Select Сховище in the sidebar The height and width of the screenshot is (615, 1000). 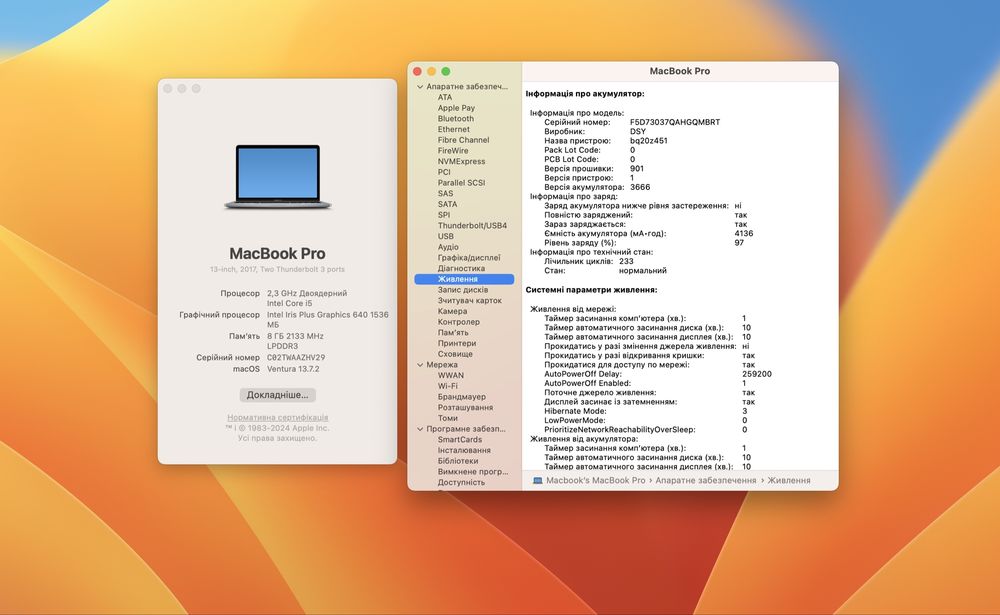coord(455,354)
